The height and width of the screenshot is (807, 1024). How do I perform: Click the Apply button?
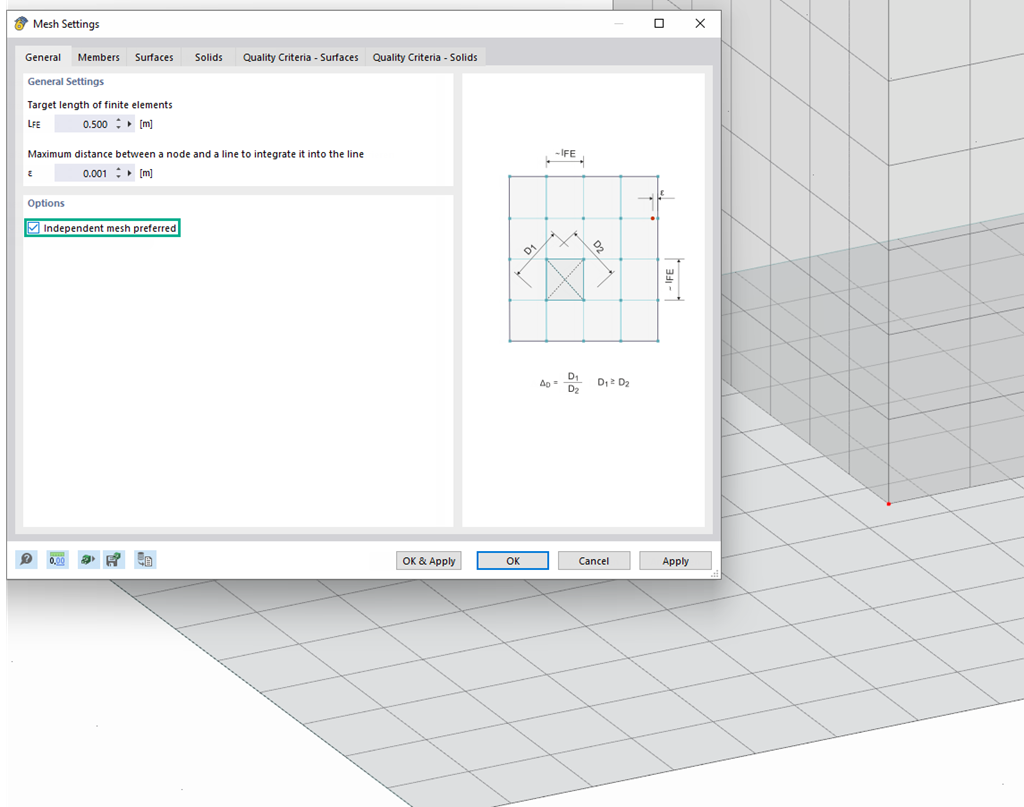click(x=675, y=561)
